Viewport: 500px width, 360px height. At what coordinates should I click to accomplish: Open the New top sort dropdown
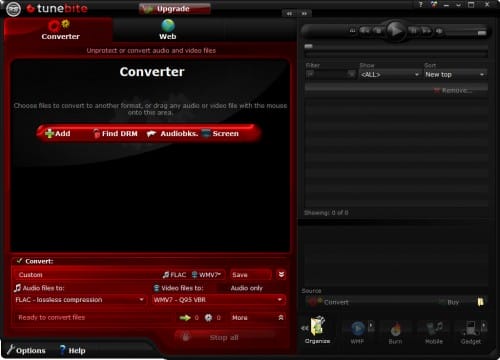pyautogui.click(x=455, y=74)
